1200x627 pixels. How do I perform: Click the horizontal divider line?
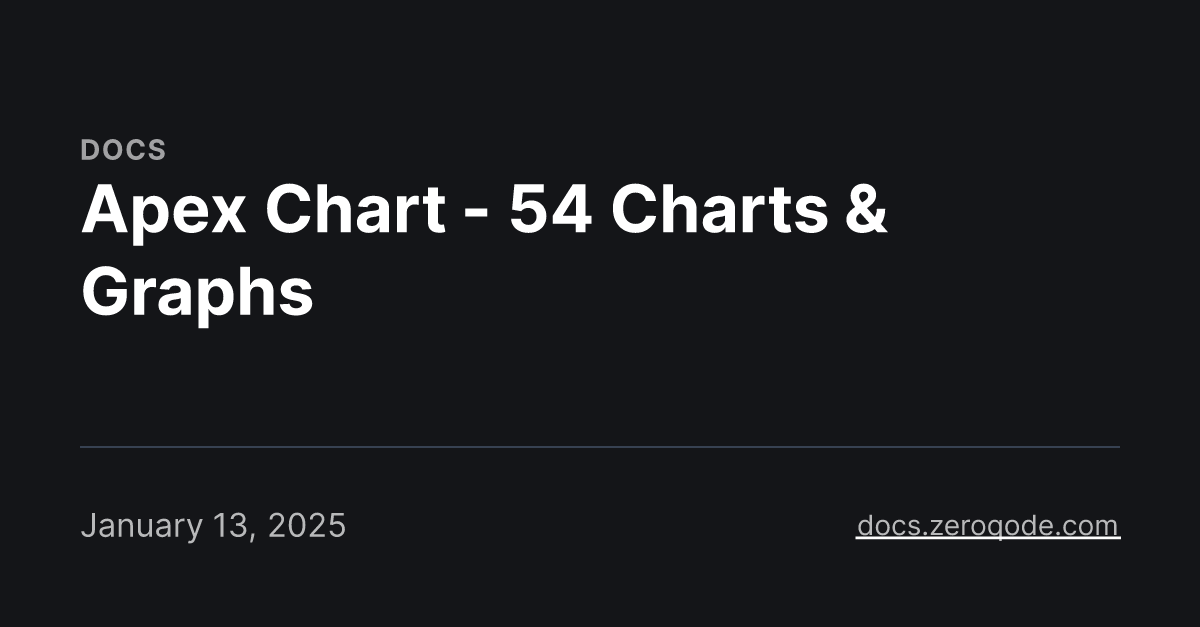tap(600, 447)
